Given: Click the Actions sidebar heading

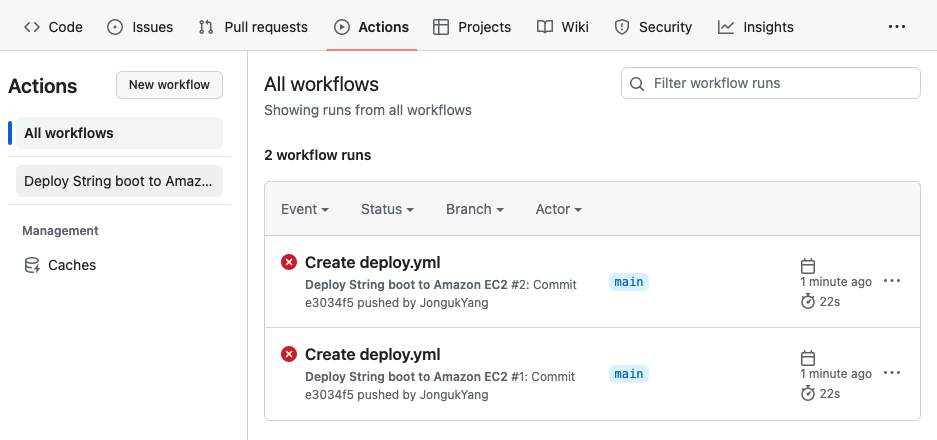Looking at the screenshot, I should click(42, 86).
